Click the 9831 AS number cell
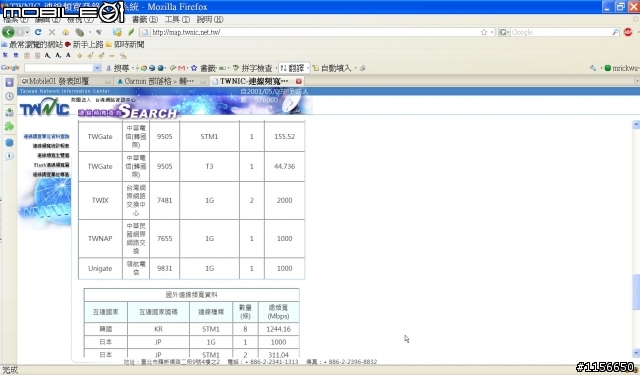The height and width of the screenshot is (375, 640). [164, 268]
